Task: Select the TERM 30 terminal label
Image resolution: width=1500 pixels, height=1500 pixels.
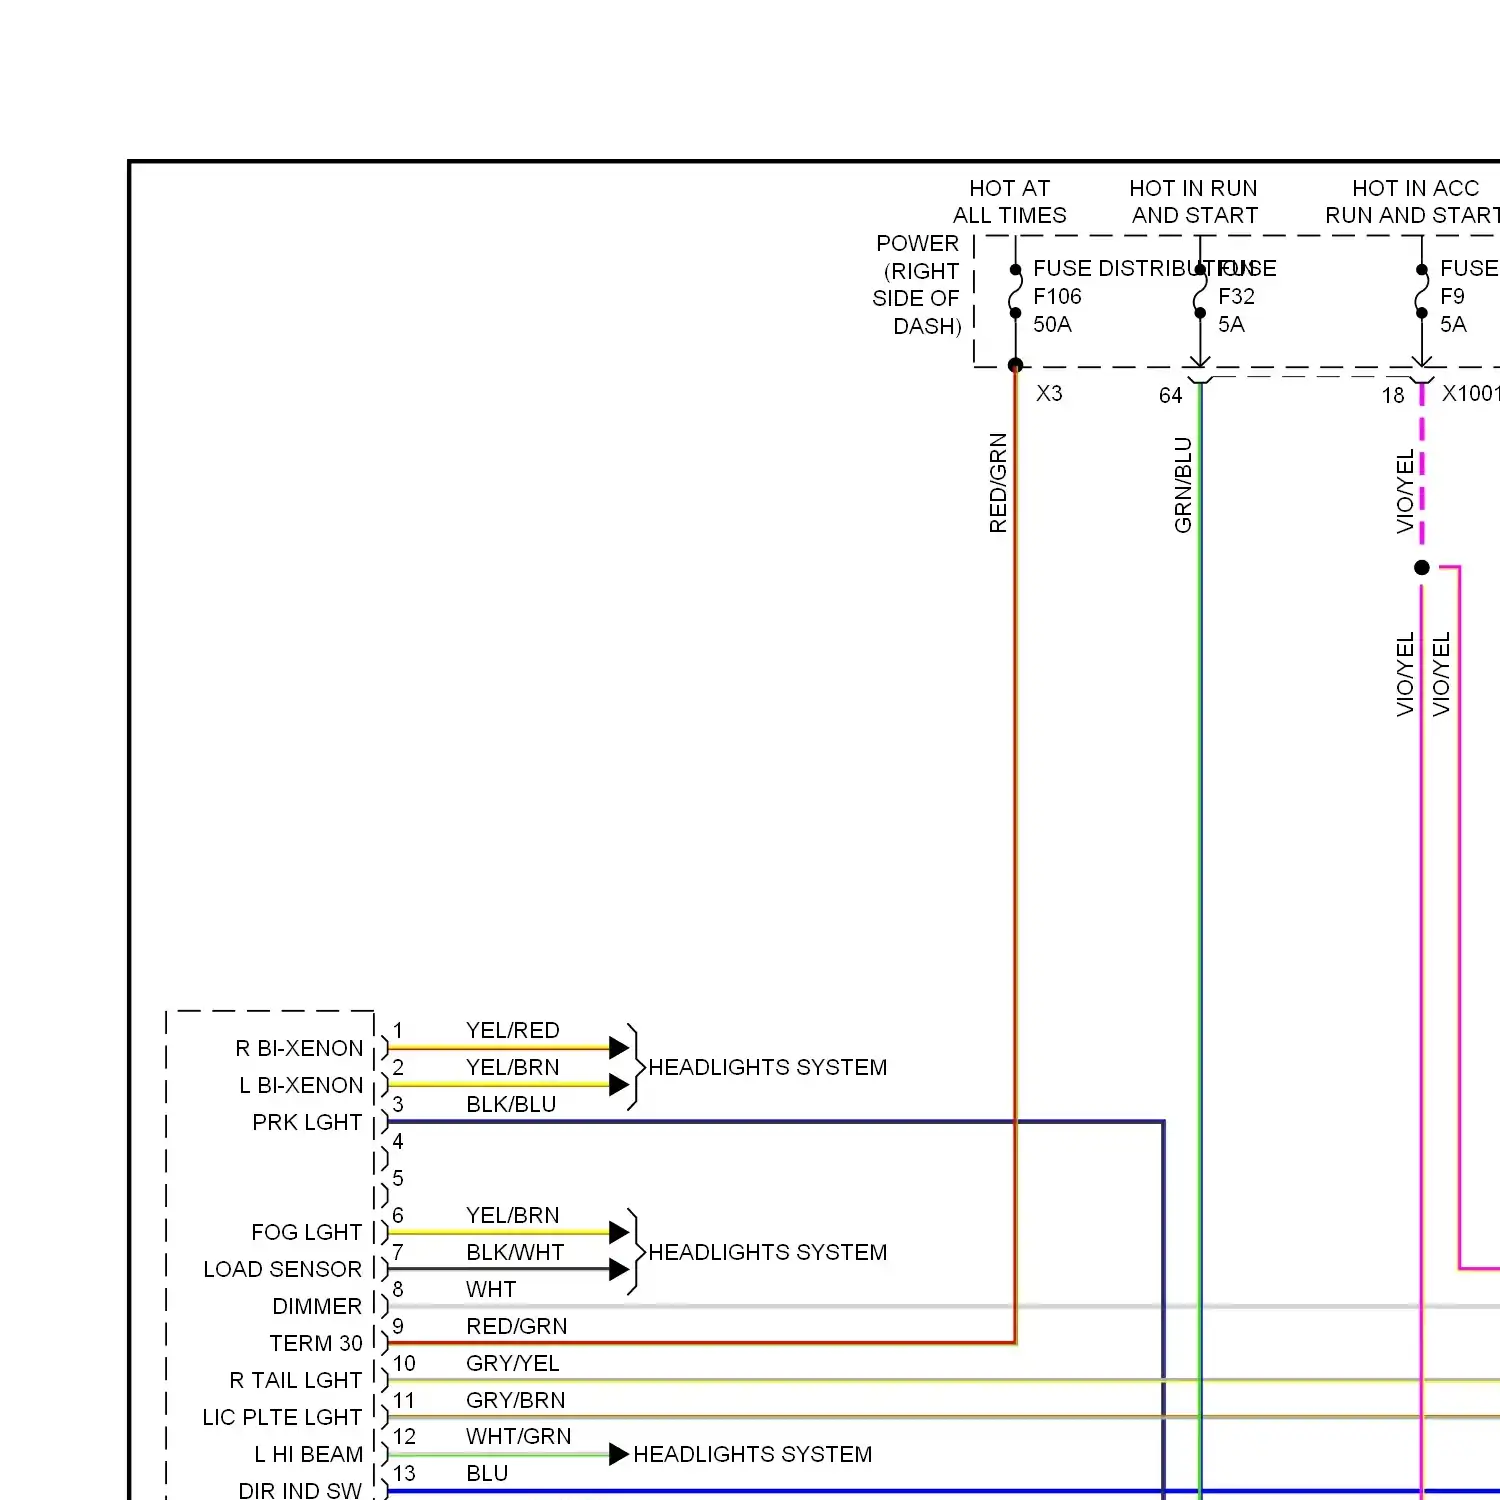Action: click(316, 1343)
